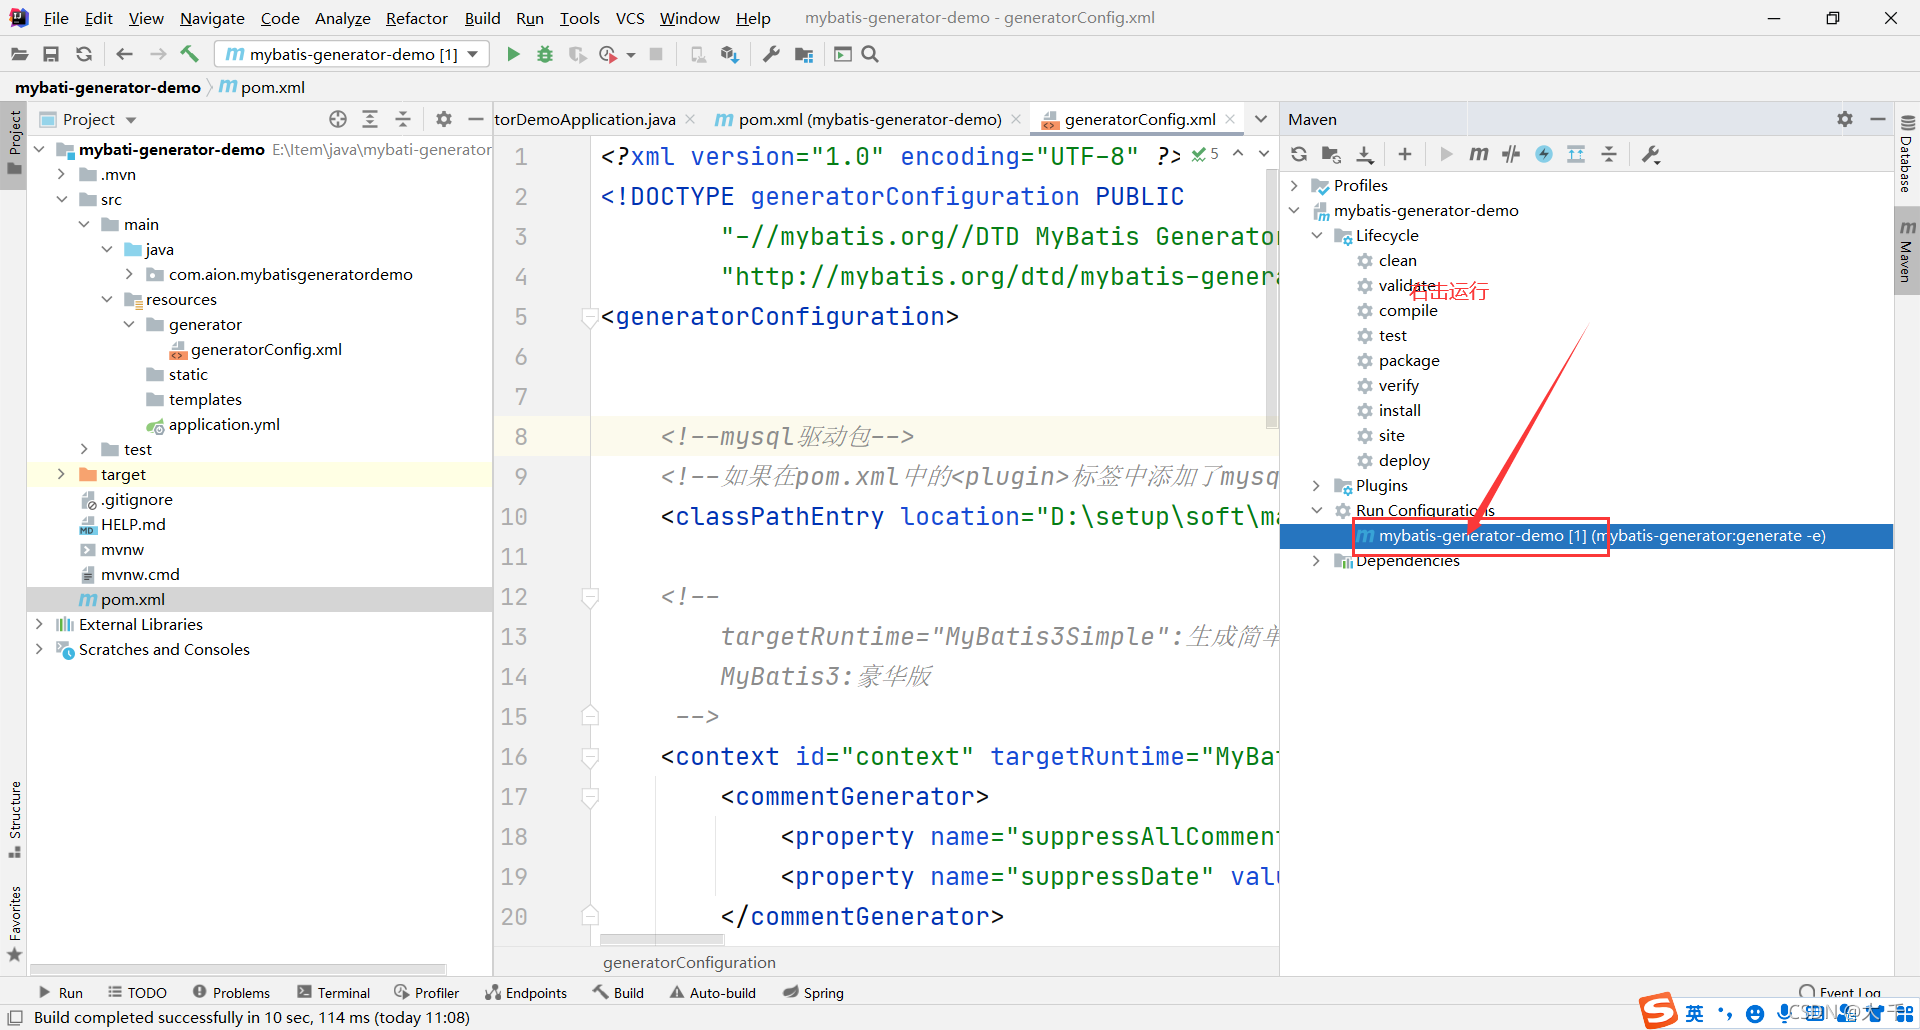This screenshot has width=1920, height=1030.
Task: Expand Dependencies node in Maven panel
Action: (x=1317, y=560)
